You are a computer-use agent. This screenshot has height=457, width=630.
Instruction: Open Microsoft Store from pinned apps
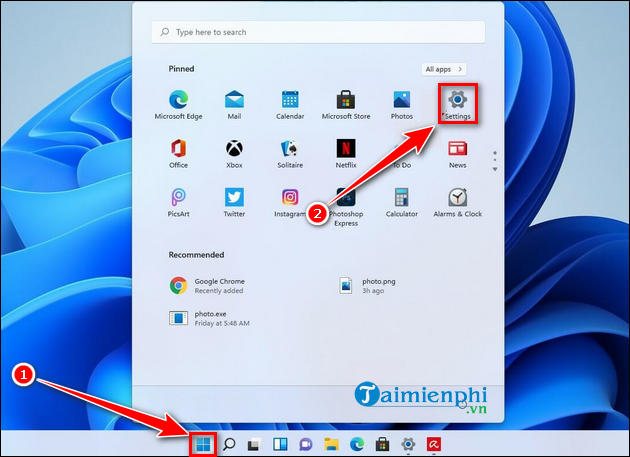tap(346, 105)
